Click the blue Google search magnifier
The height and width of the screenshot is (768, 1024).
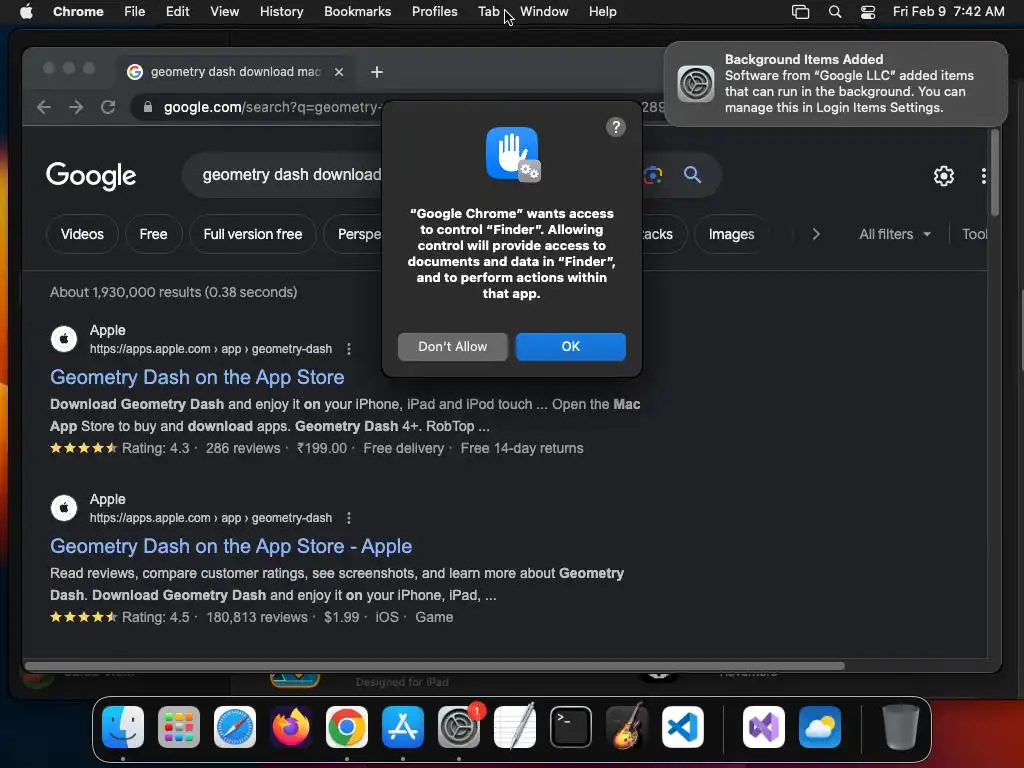point(692,174)
